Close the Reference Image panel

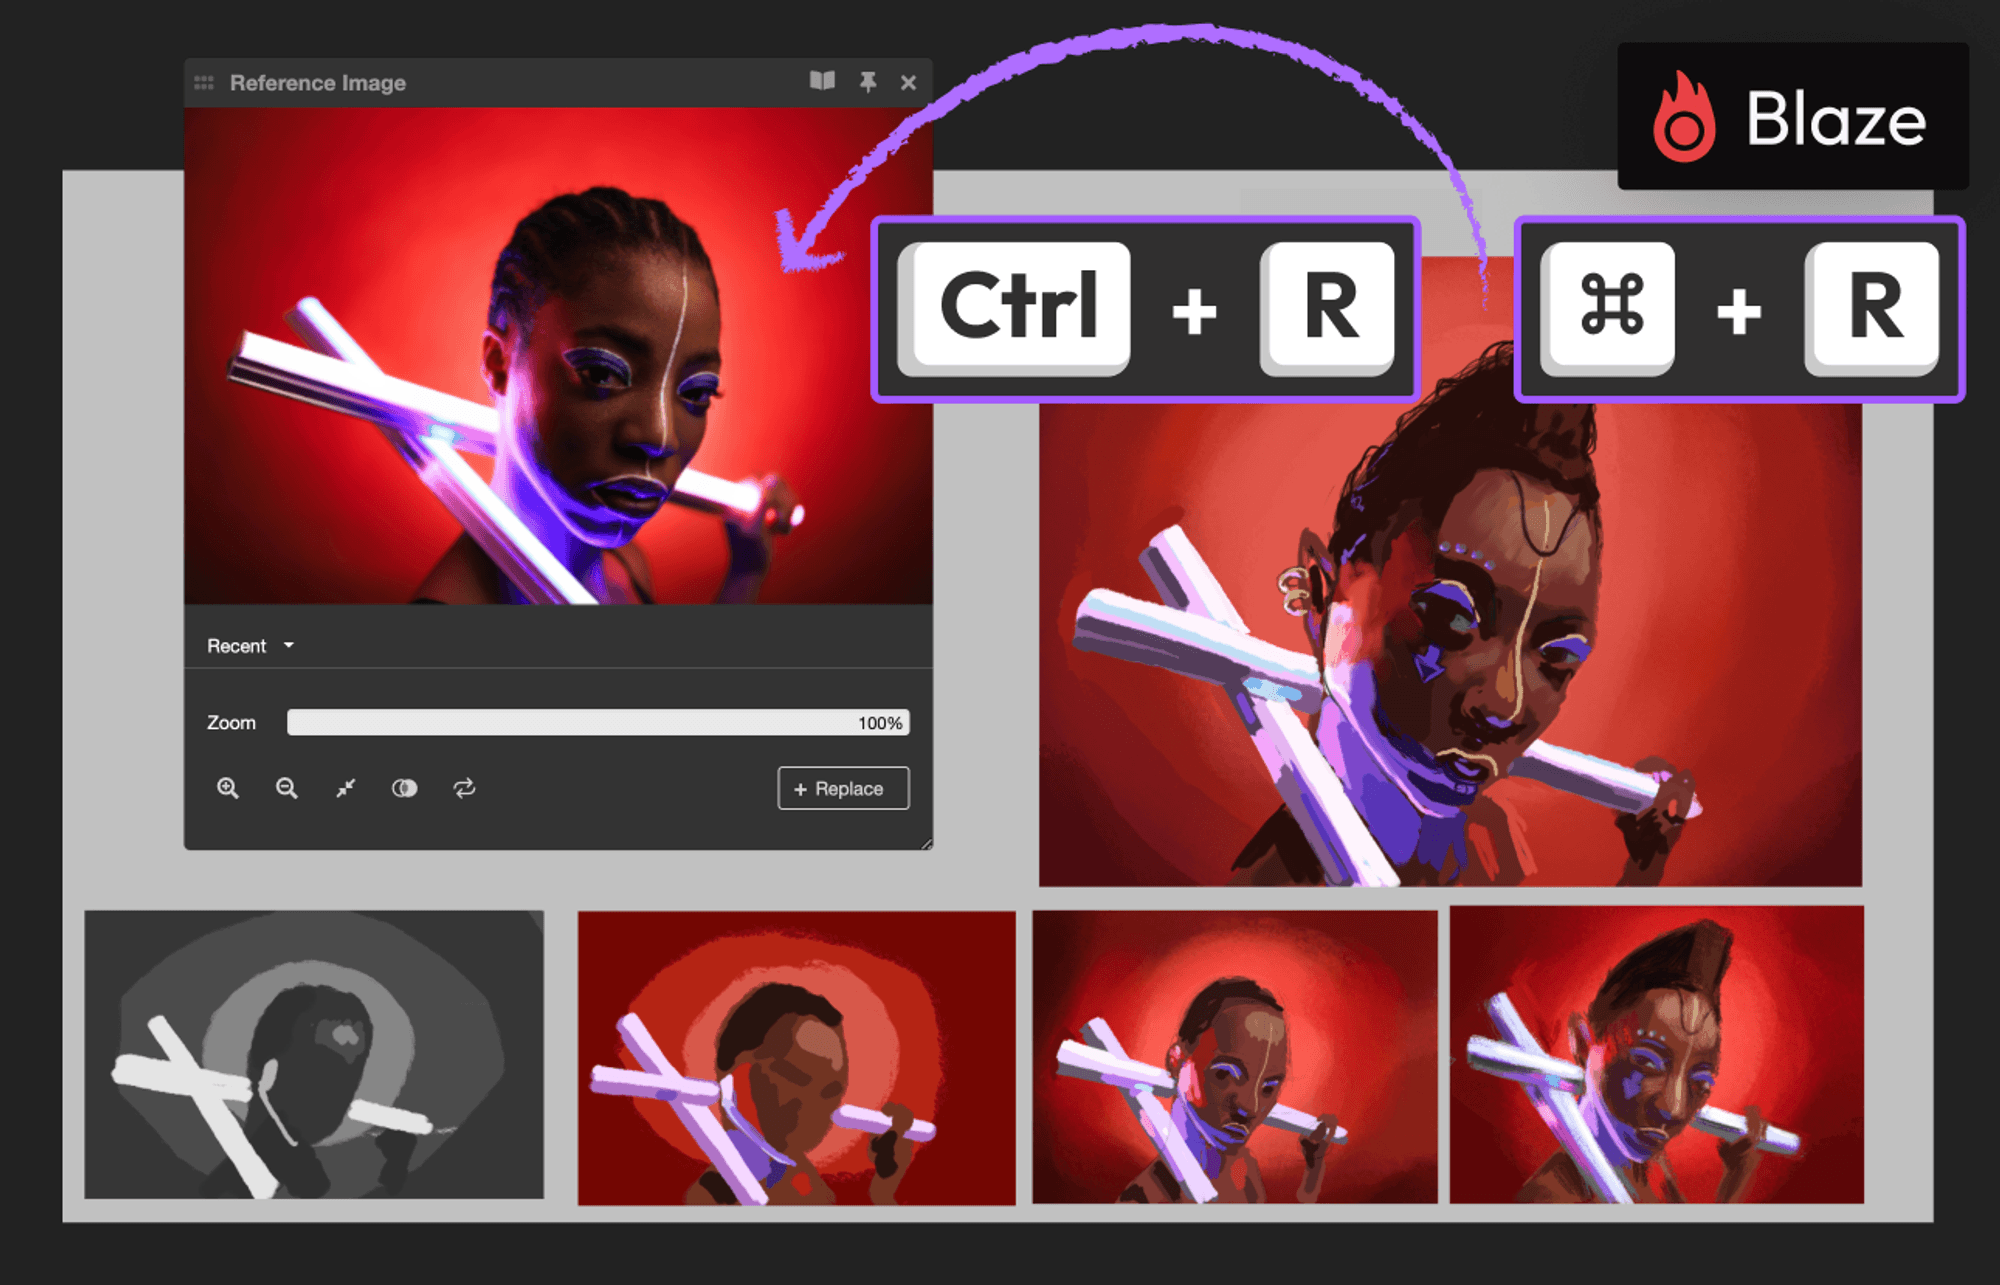click(x=908, y=83)
